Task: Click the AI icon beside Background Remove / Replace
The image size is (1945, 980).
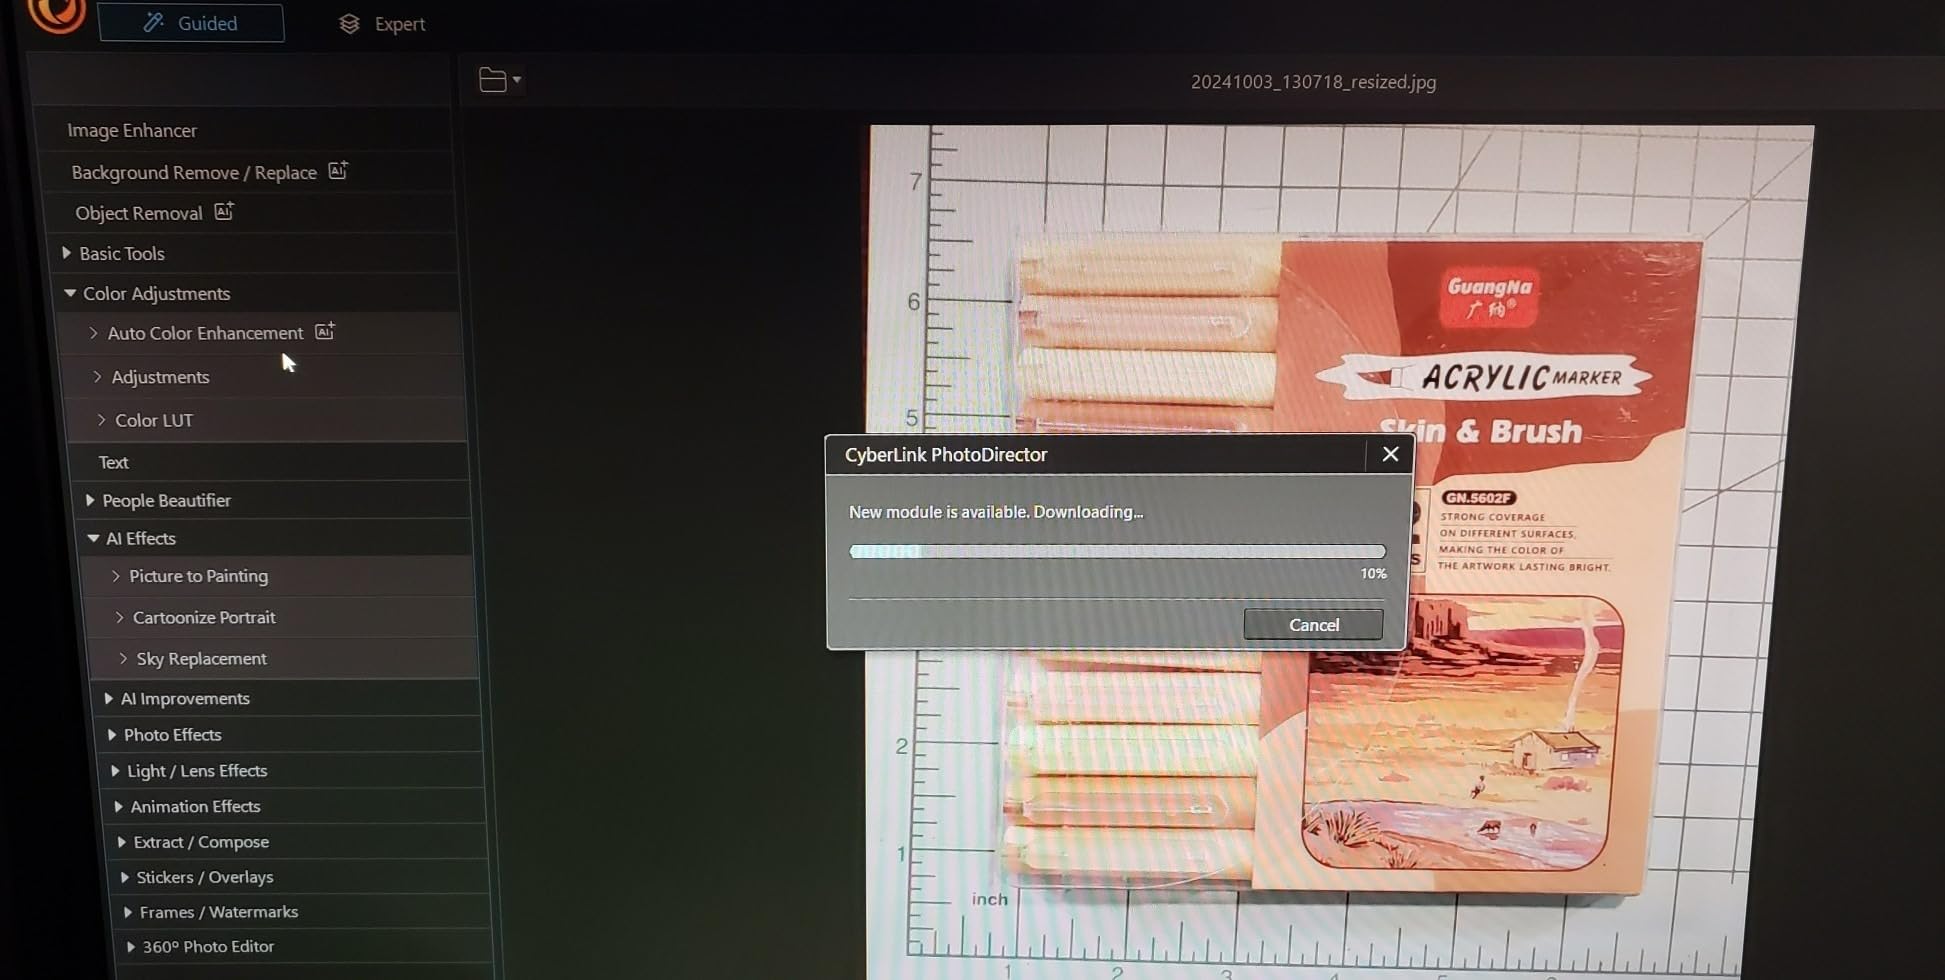Action: (x=336, y=170)
